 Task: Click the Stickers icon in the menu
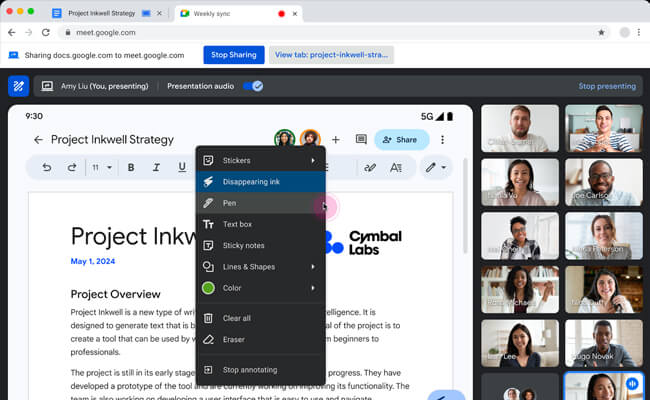tap(208, 160)
